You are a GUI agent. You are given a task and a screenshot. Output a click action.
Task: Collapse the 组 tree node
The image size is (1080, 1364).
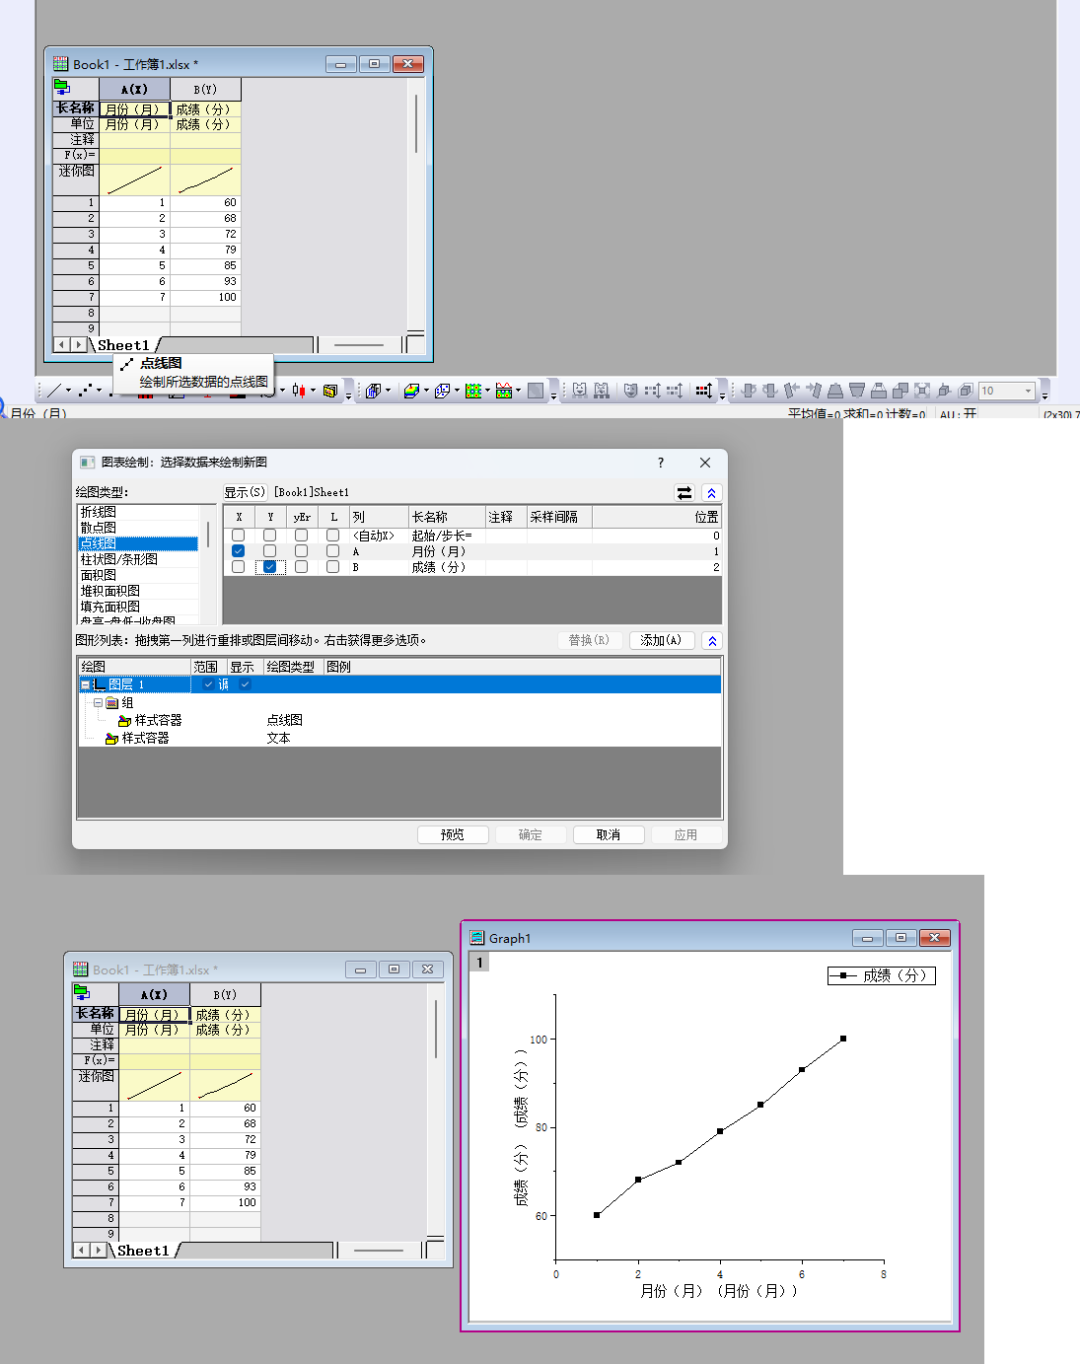coord(98,703)
